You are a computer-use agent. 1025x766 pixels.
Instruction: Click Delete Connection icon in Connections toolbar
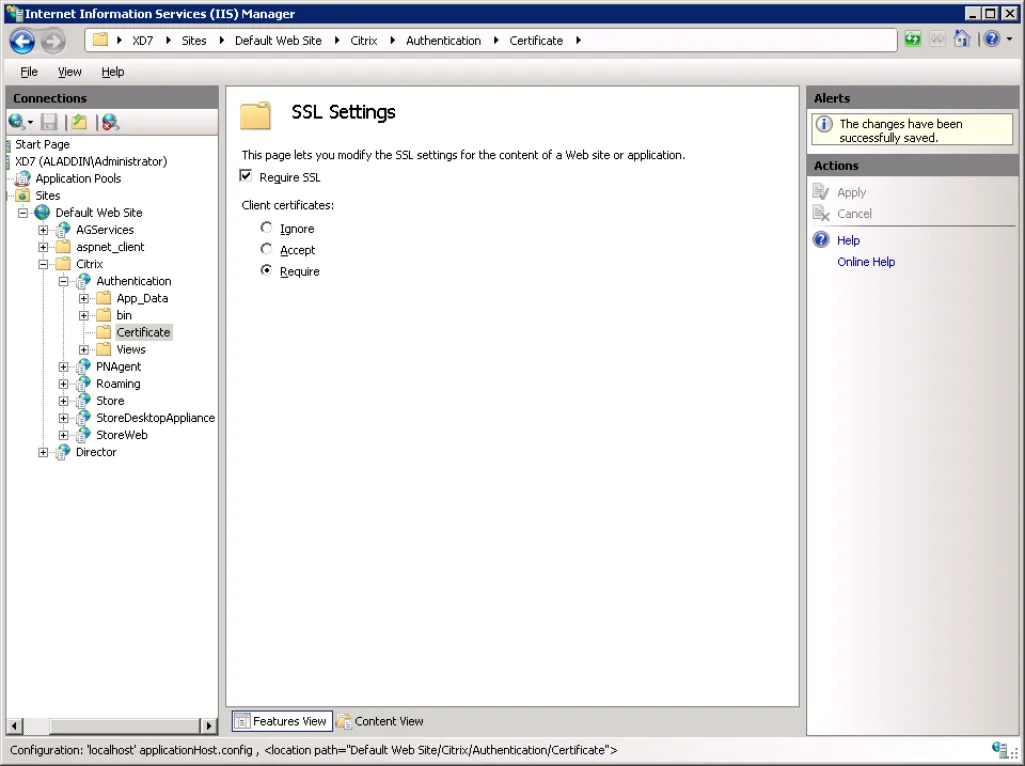pyautogui.click(x=110, y=122)
